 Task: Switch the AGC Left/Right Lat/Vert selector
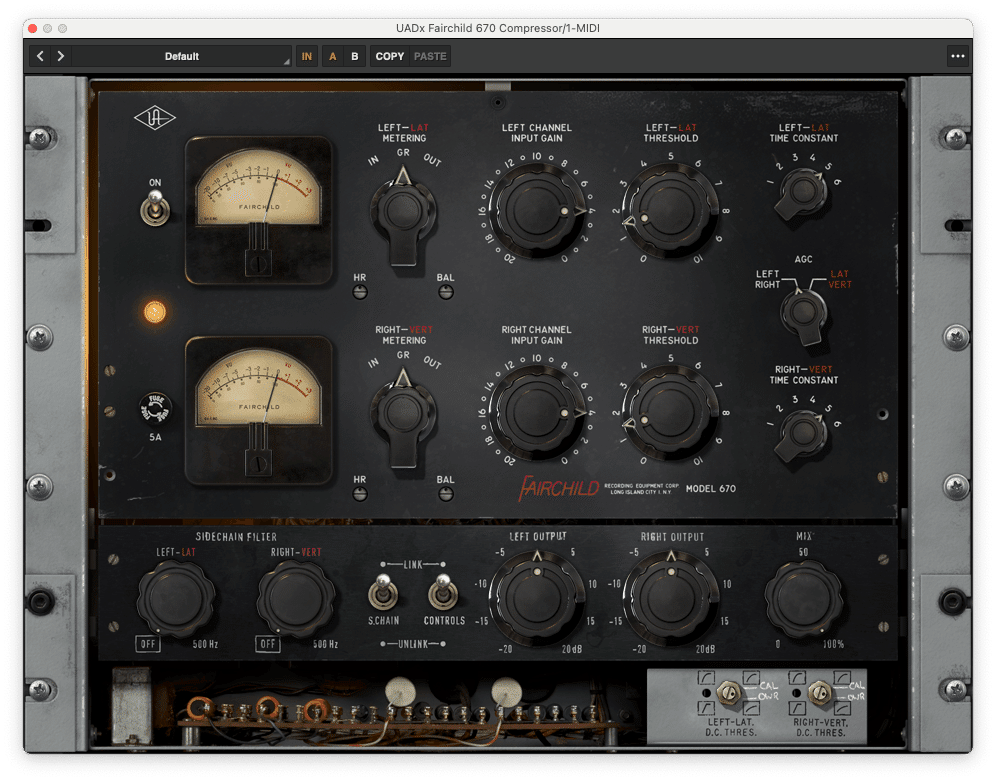pyautogui.click(x=804, y=314)
